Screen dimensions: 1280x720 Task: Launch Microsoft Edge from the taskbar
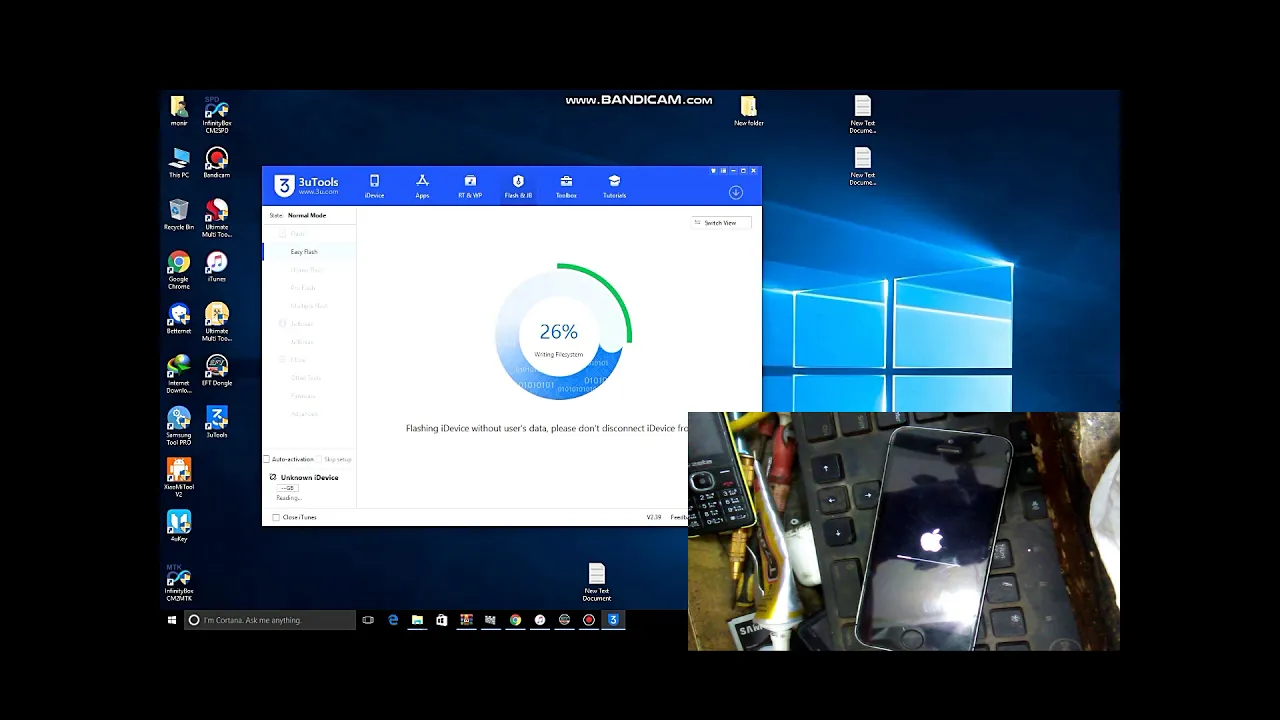(x=393, y=620)
